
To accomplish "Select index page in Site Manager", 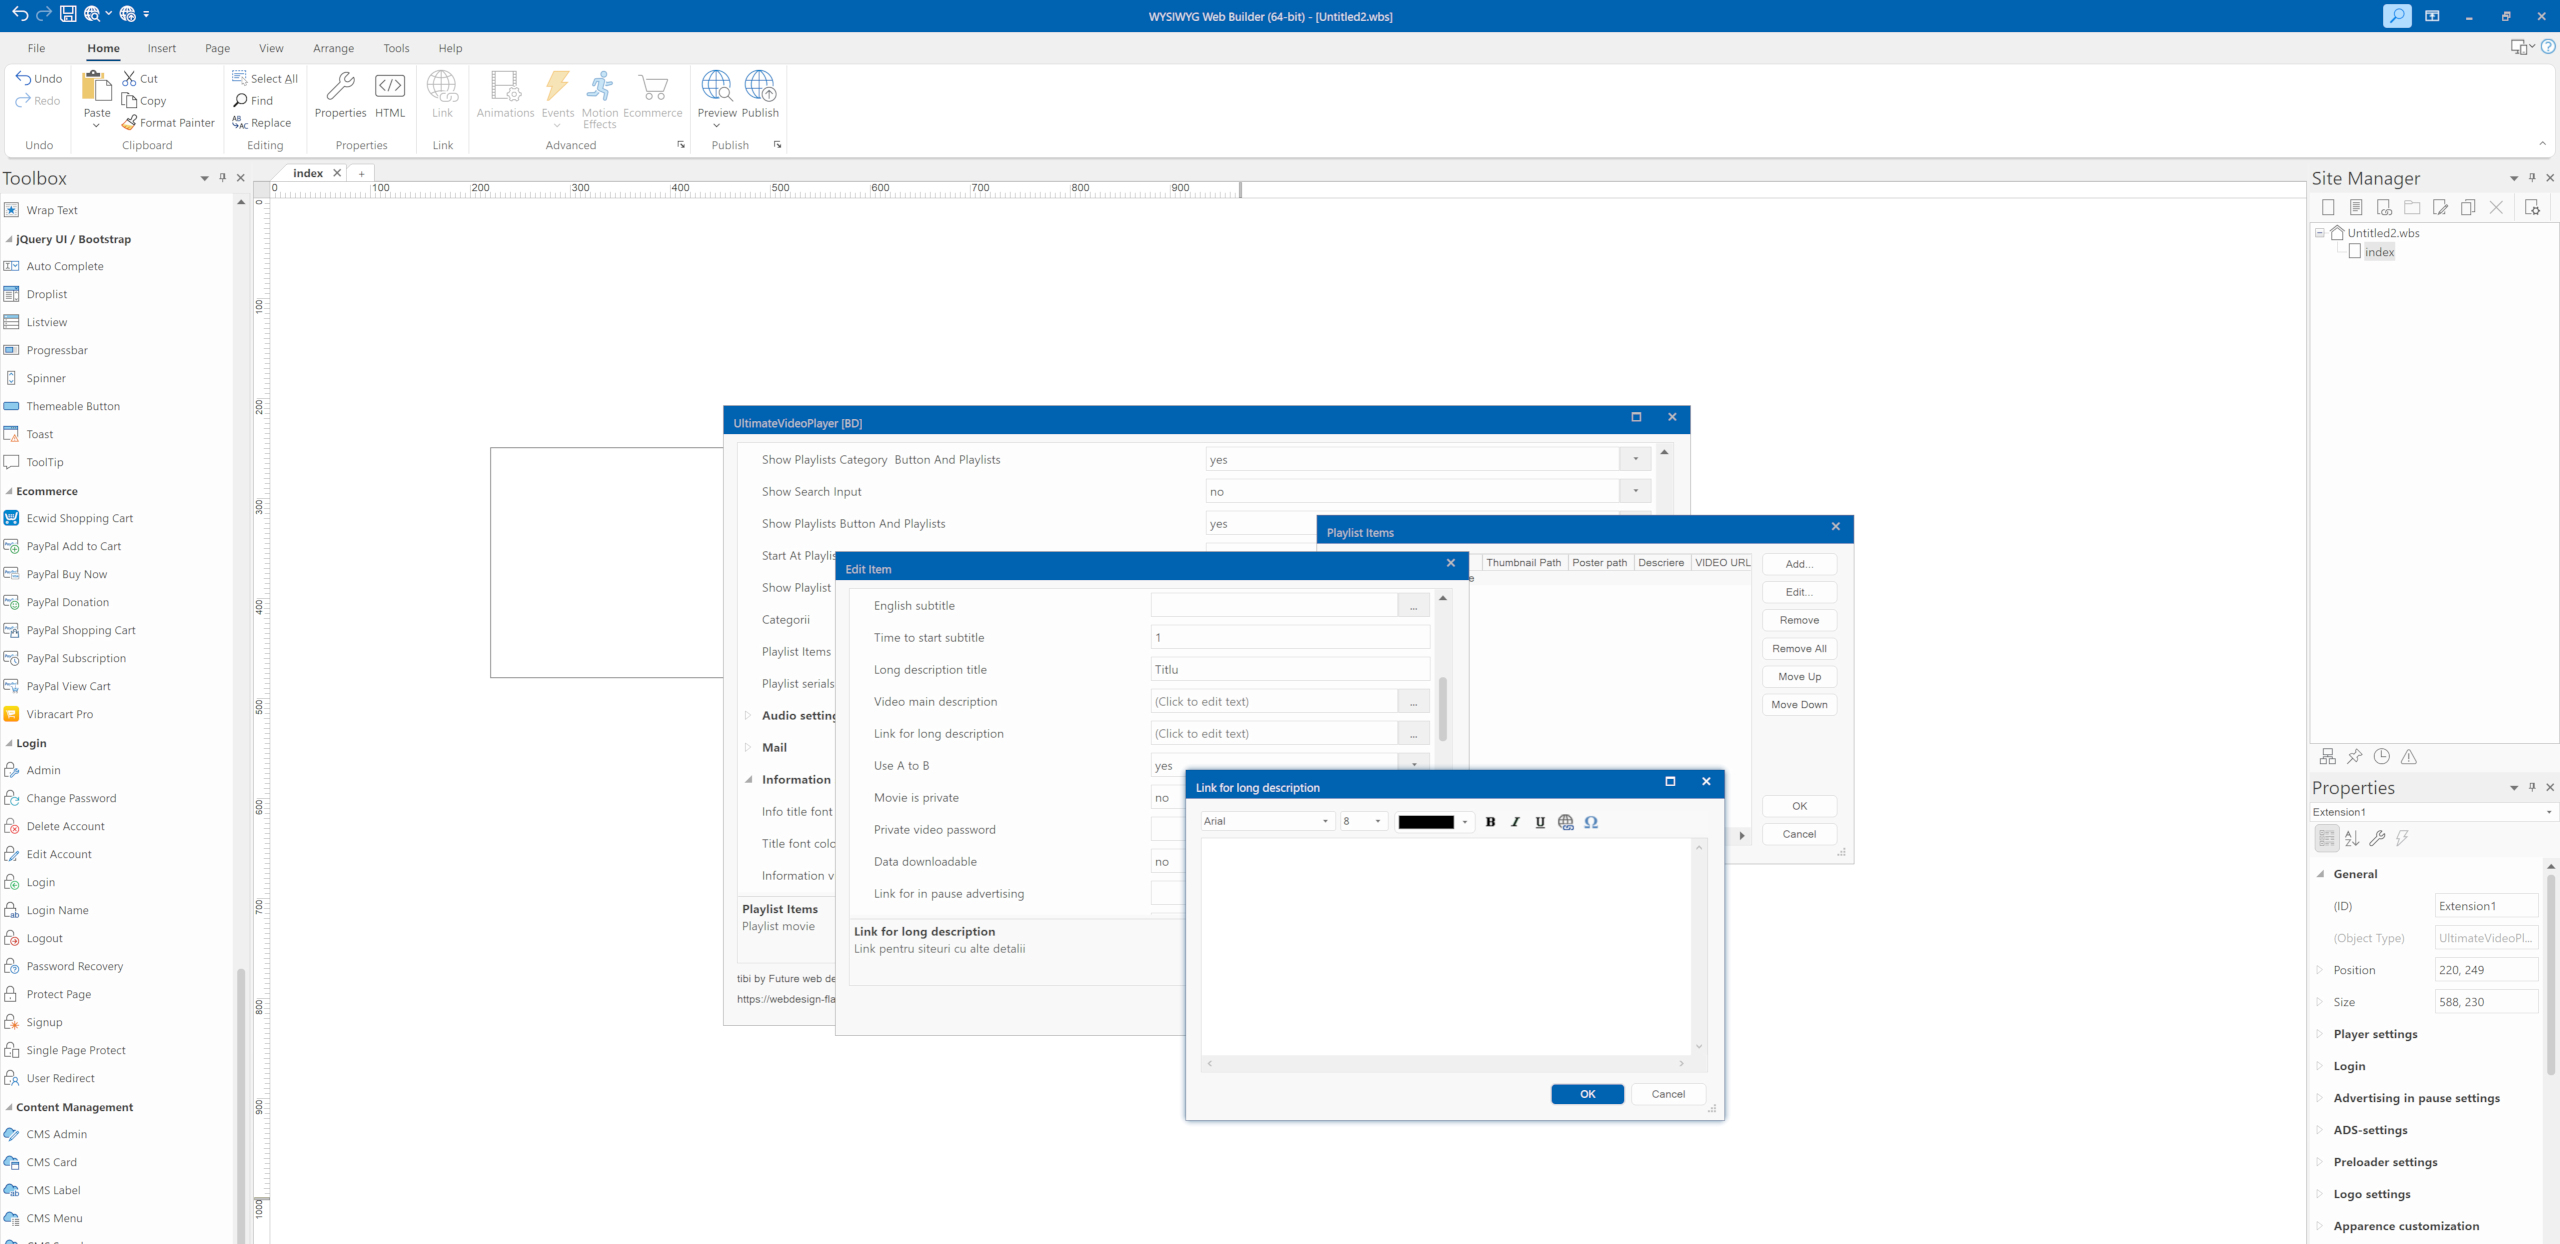I will [x=2379, y=252].
